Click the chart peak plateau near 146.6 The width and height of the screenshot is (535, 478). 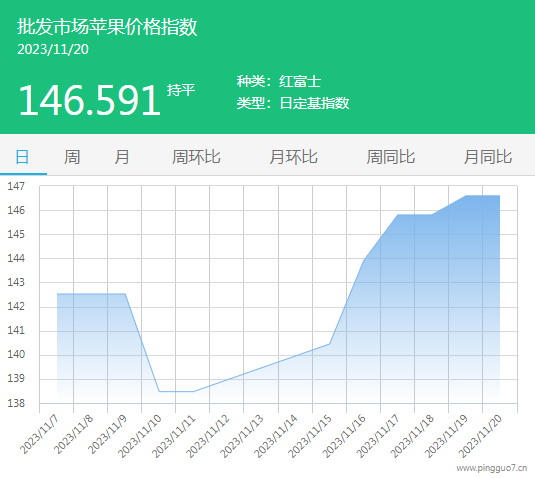[x=483, y=195]
